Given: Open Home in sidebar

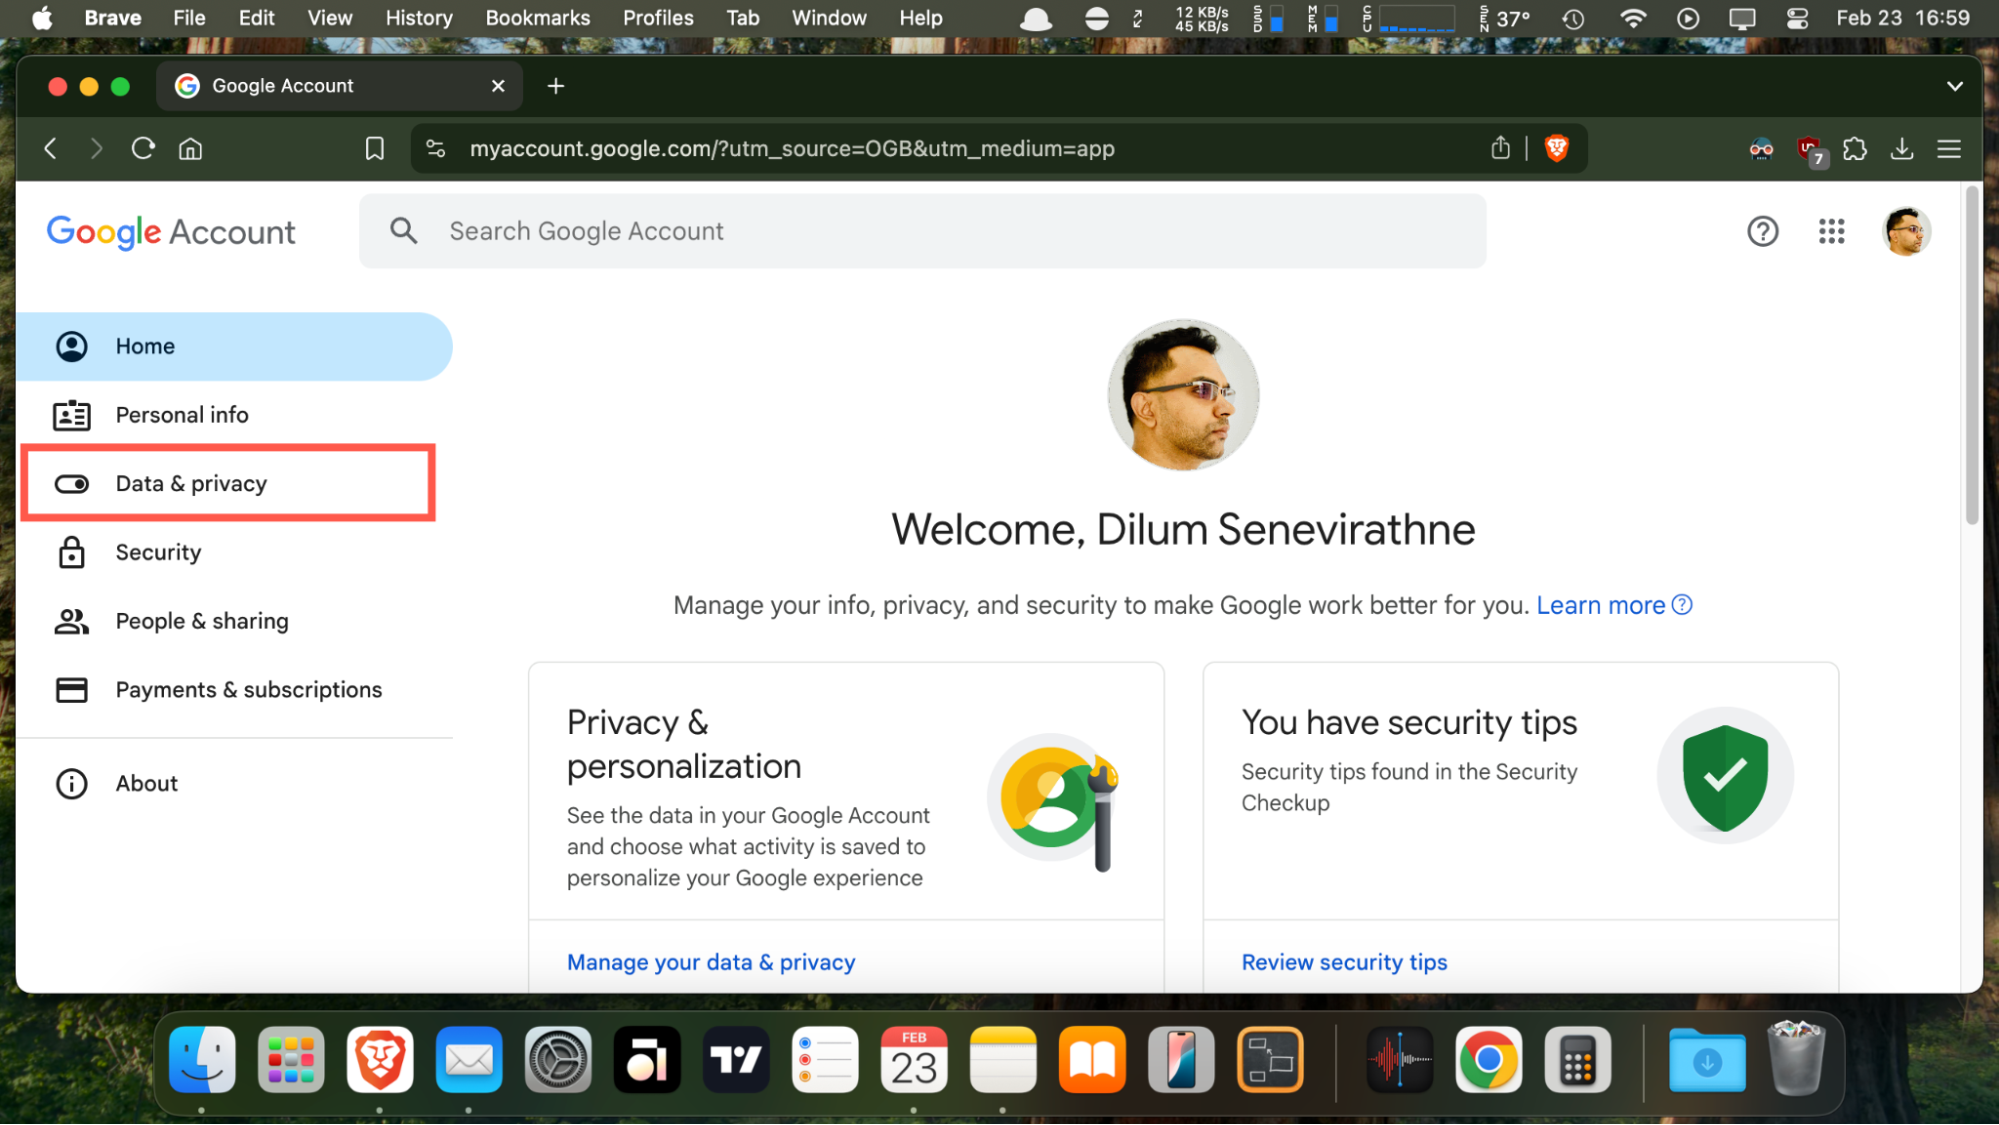Looking at the screenshot, I should 234,346.
